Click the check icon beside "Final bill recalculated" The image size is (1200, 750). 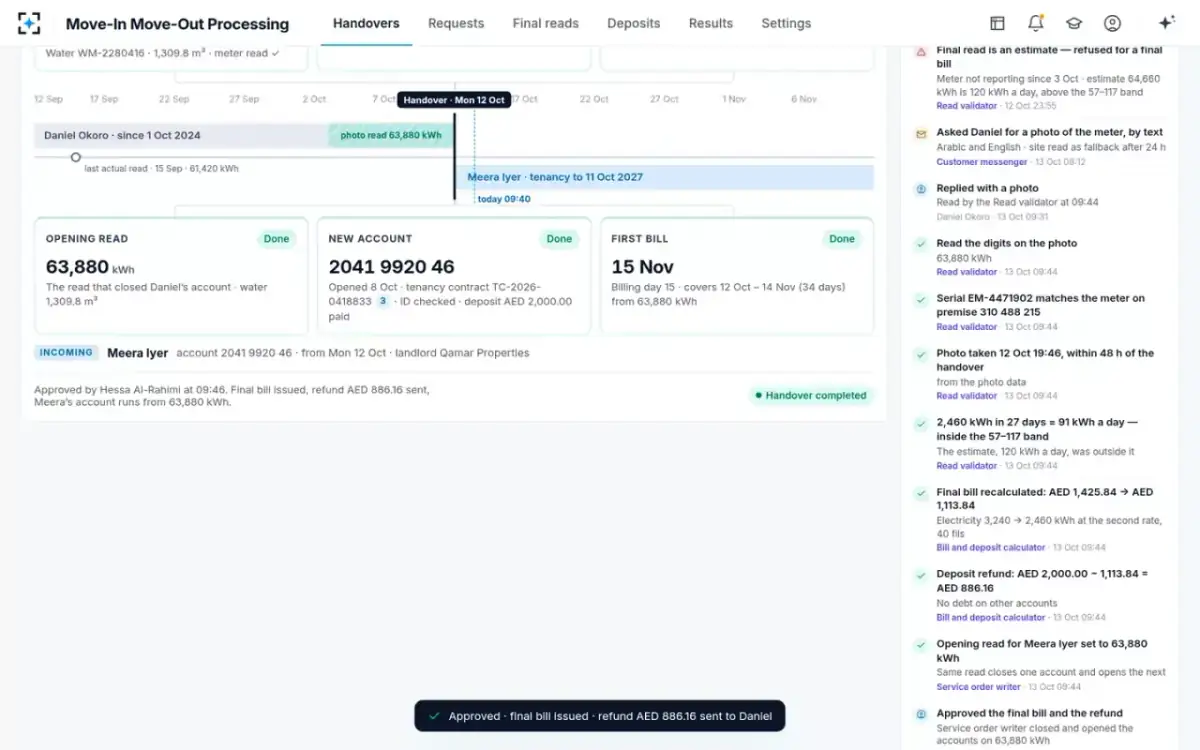tap(921, 493)
